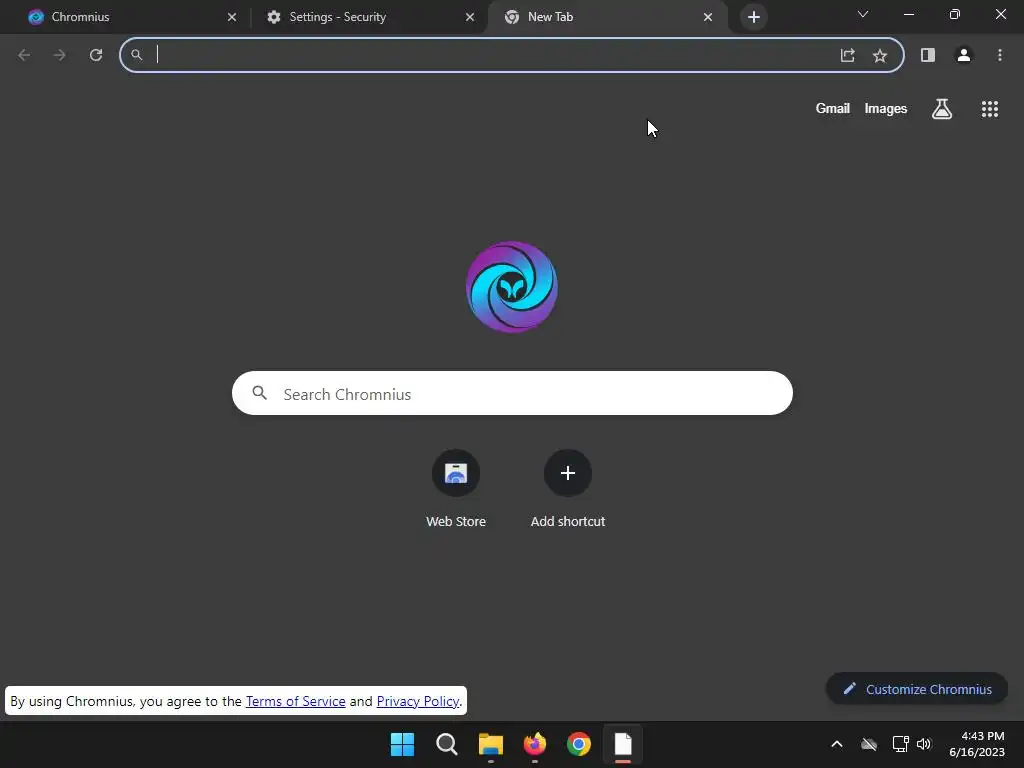Launch Chrome from the taskbar

pyautogui.click(x=579, y=744)
